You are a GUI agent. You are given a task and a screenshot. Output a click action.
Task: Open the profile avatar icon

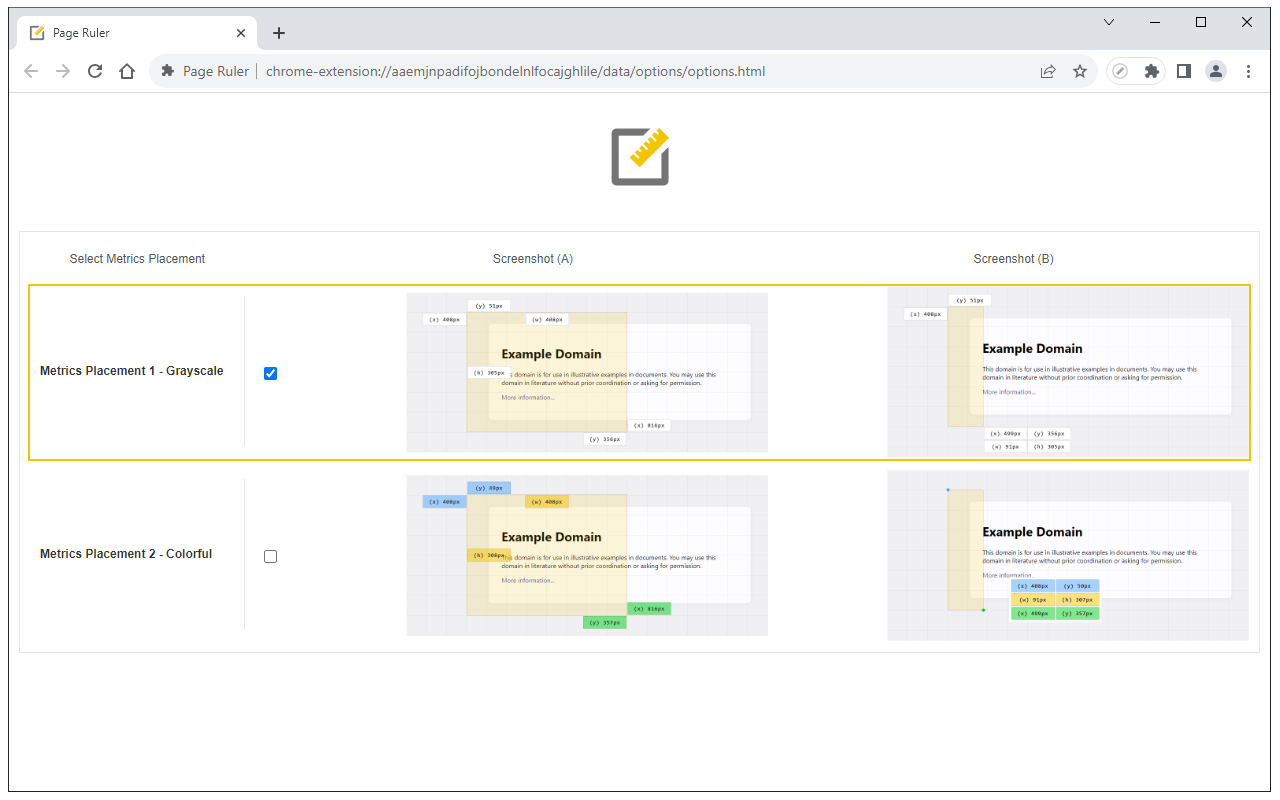click(x=1216, y=71)
